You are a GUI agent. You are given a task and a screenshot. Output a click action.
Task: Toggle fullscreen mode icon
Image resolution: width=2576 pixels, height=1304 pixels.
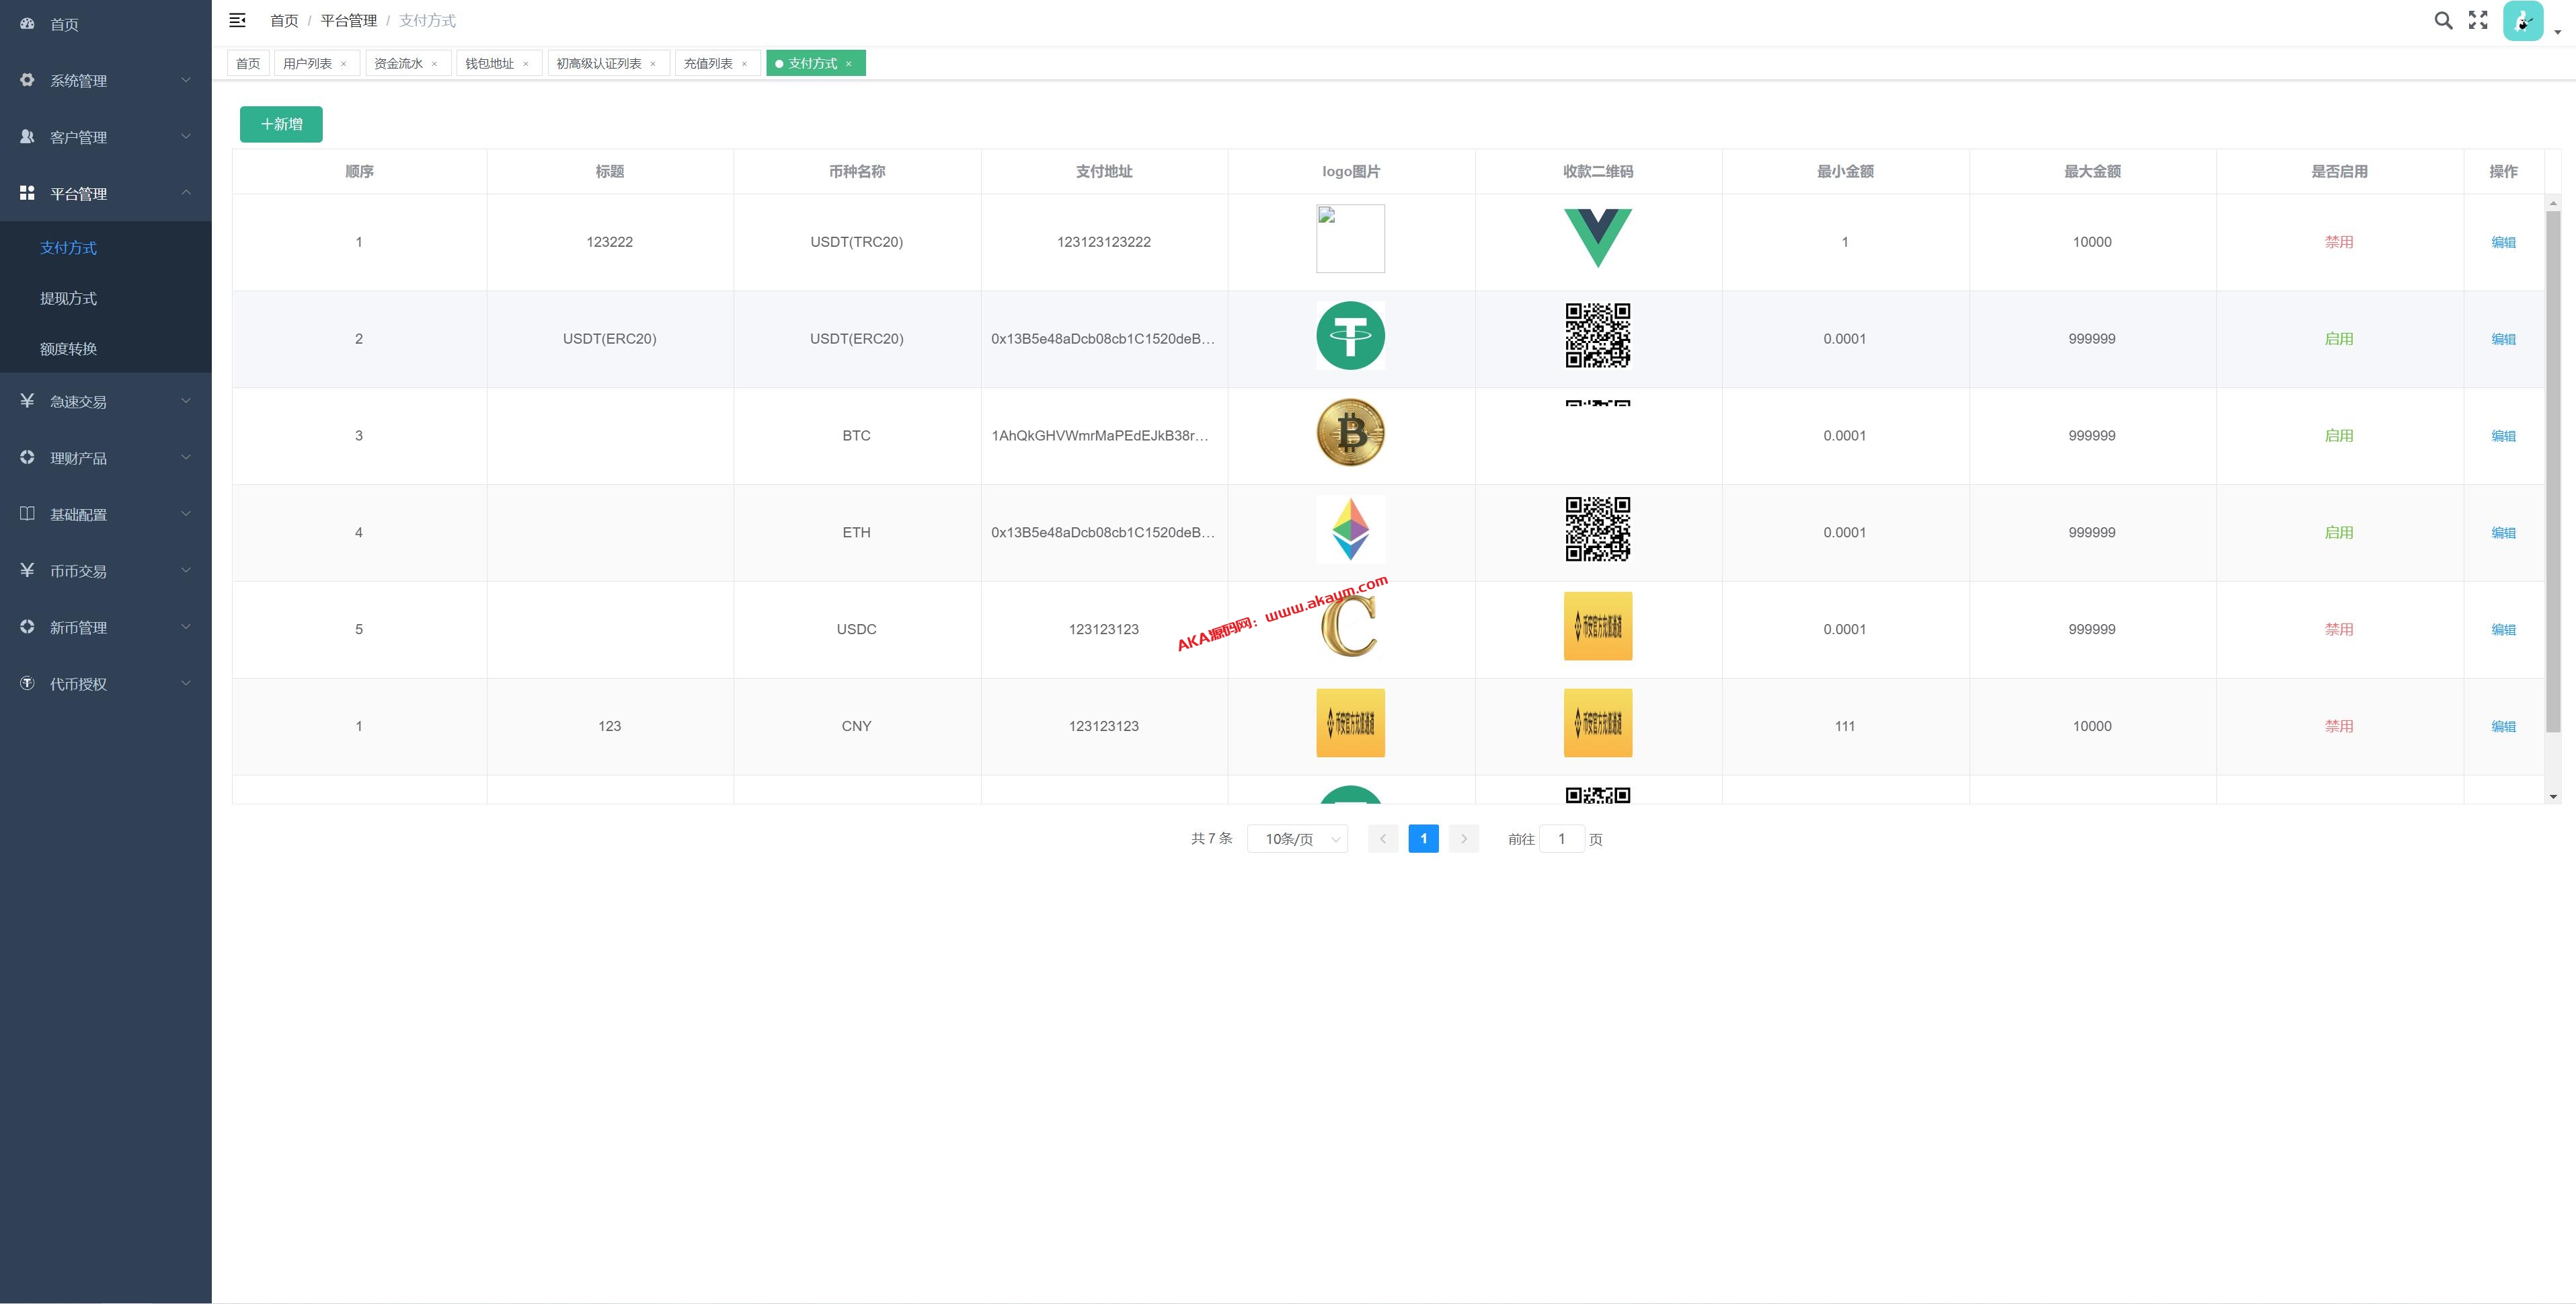[x=2478, y=21]
